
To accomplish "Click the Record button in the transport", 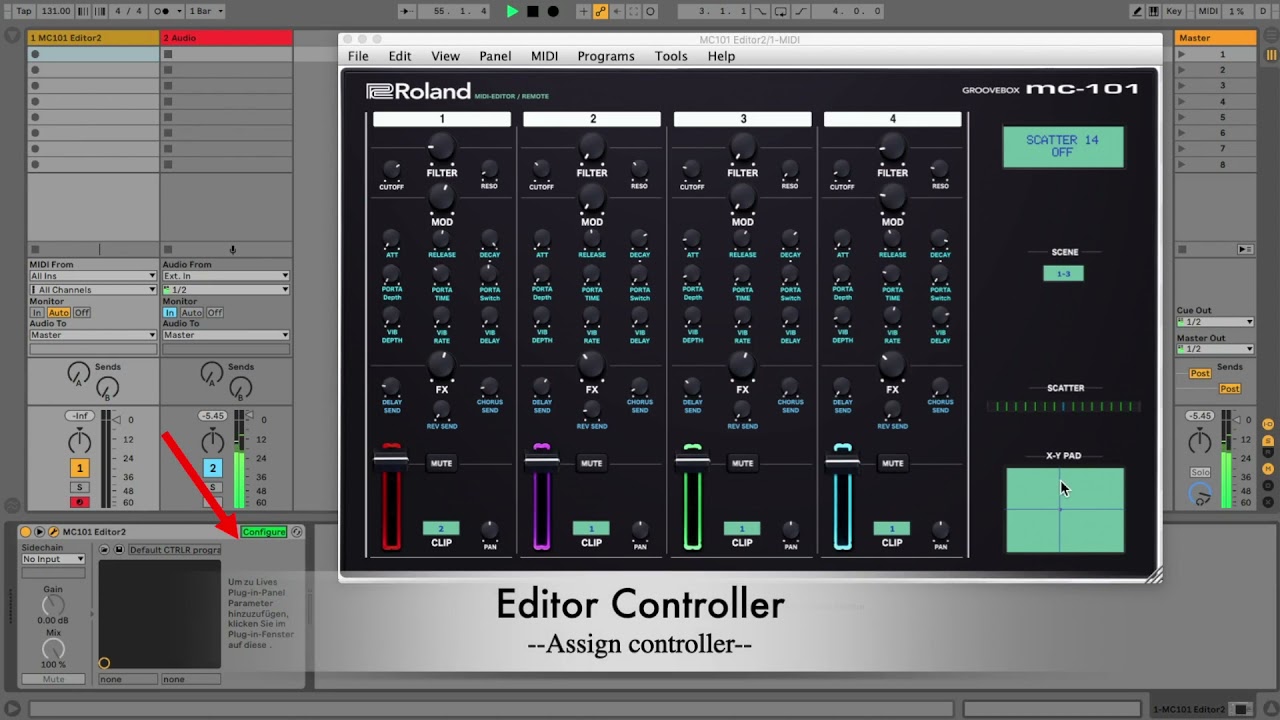I will pyautogui.click(x=552, y=11).
